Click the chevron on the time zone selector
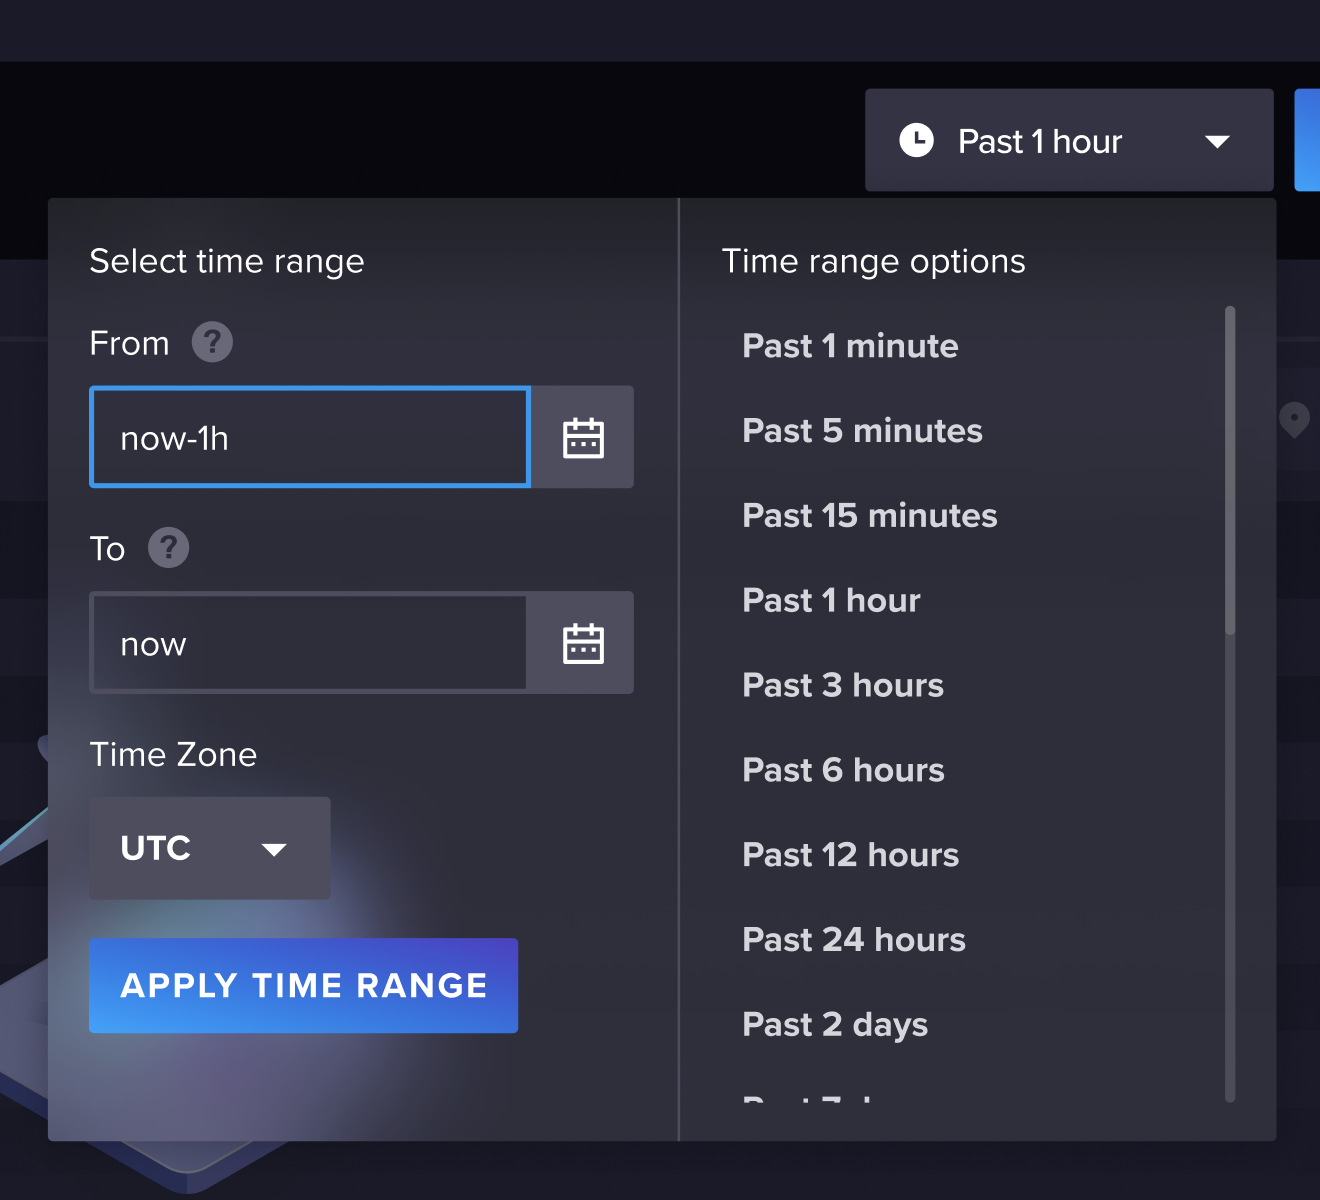The image size is (1320, 1200). click(x=275, y=849)
